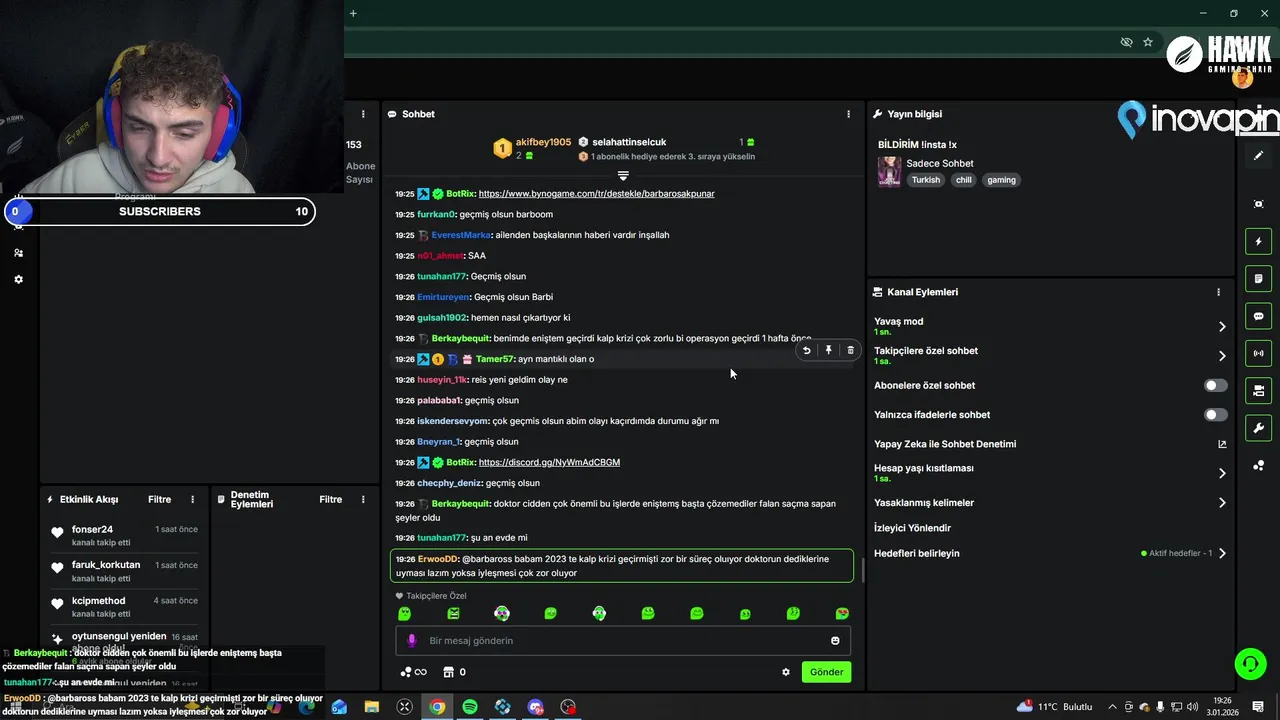The width and height of the screenshot is (1280, 720).
Task: Open Filtre in Etkinlik Akışı panel
Action: 159,499
